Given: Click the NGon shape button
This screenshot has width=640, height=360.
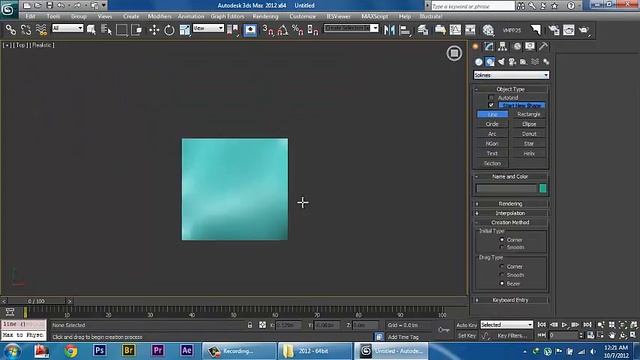Looking at the screenshot, I should (492, 144).
